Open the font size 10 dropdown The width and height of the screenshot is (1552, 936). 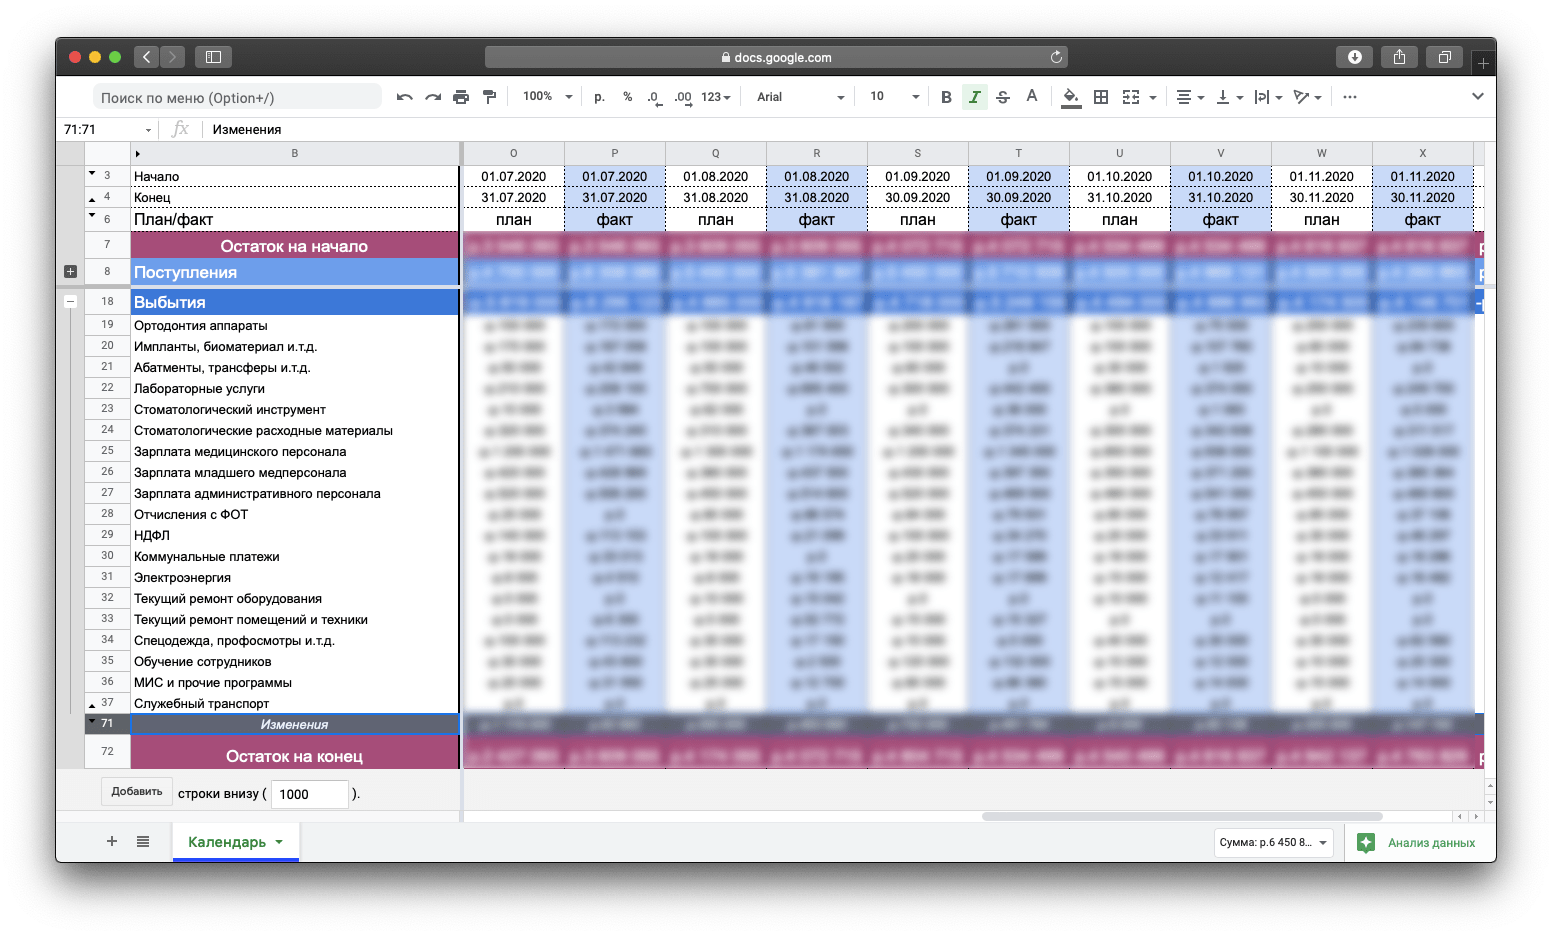click(x=894, y=97)
